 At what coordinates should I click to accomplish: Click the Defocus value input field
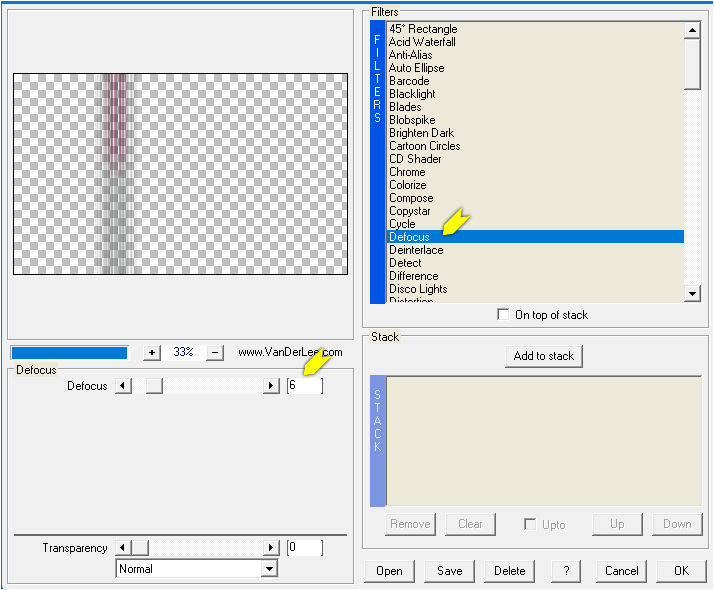point(305,386)
